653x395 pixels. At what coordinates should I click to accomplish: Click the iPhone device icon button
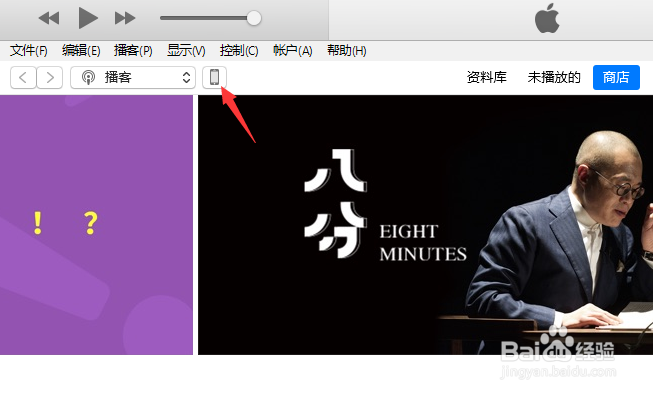[x=214, y=78]
